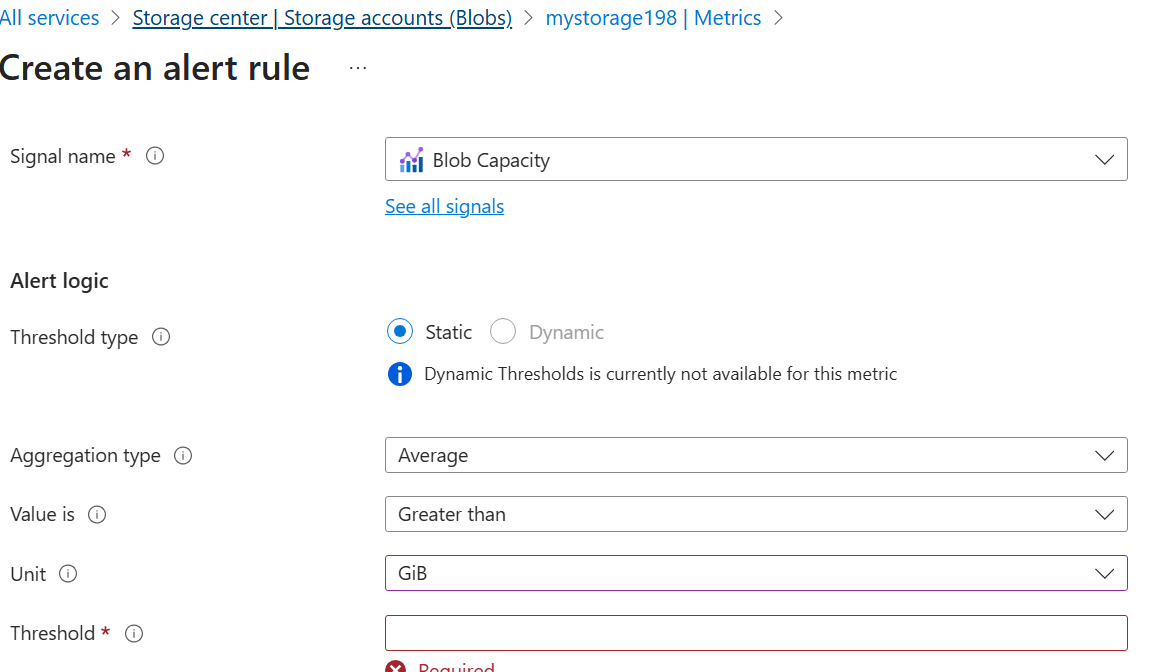Click the Threshold type info icon
This screenshot has width=1152, height=672.
click(161, 336)
